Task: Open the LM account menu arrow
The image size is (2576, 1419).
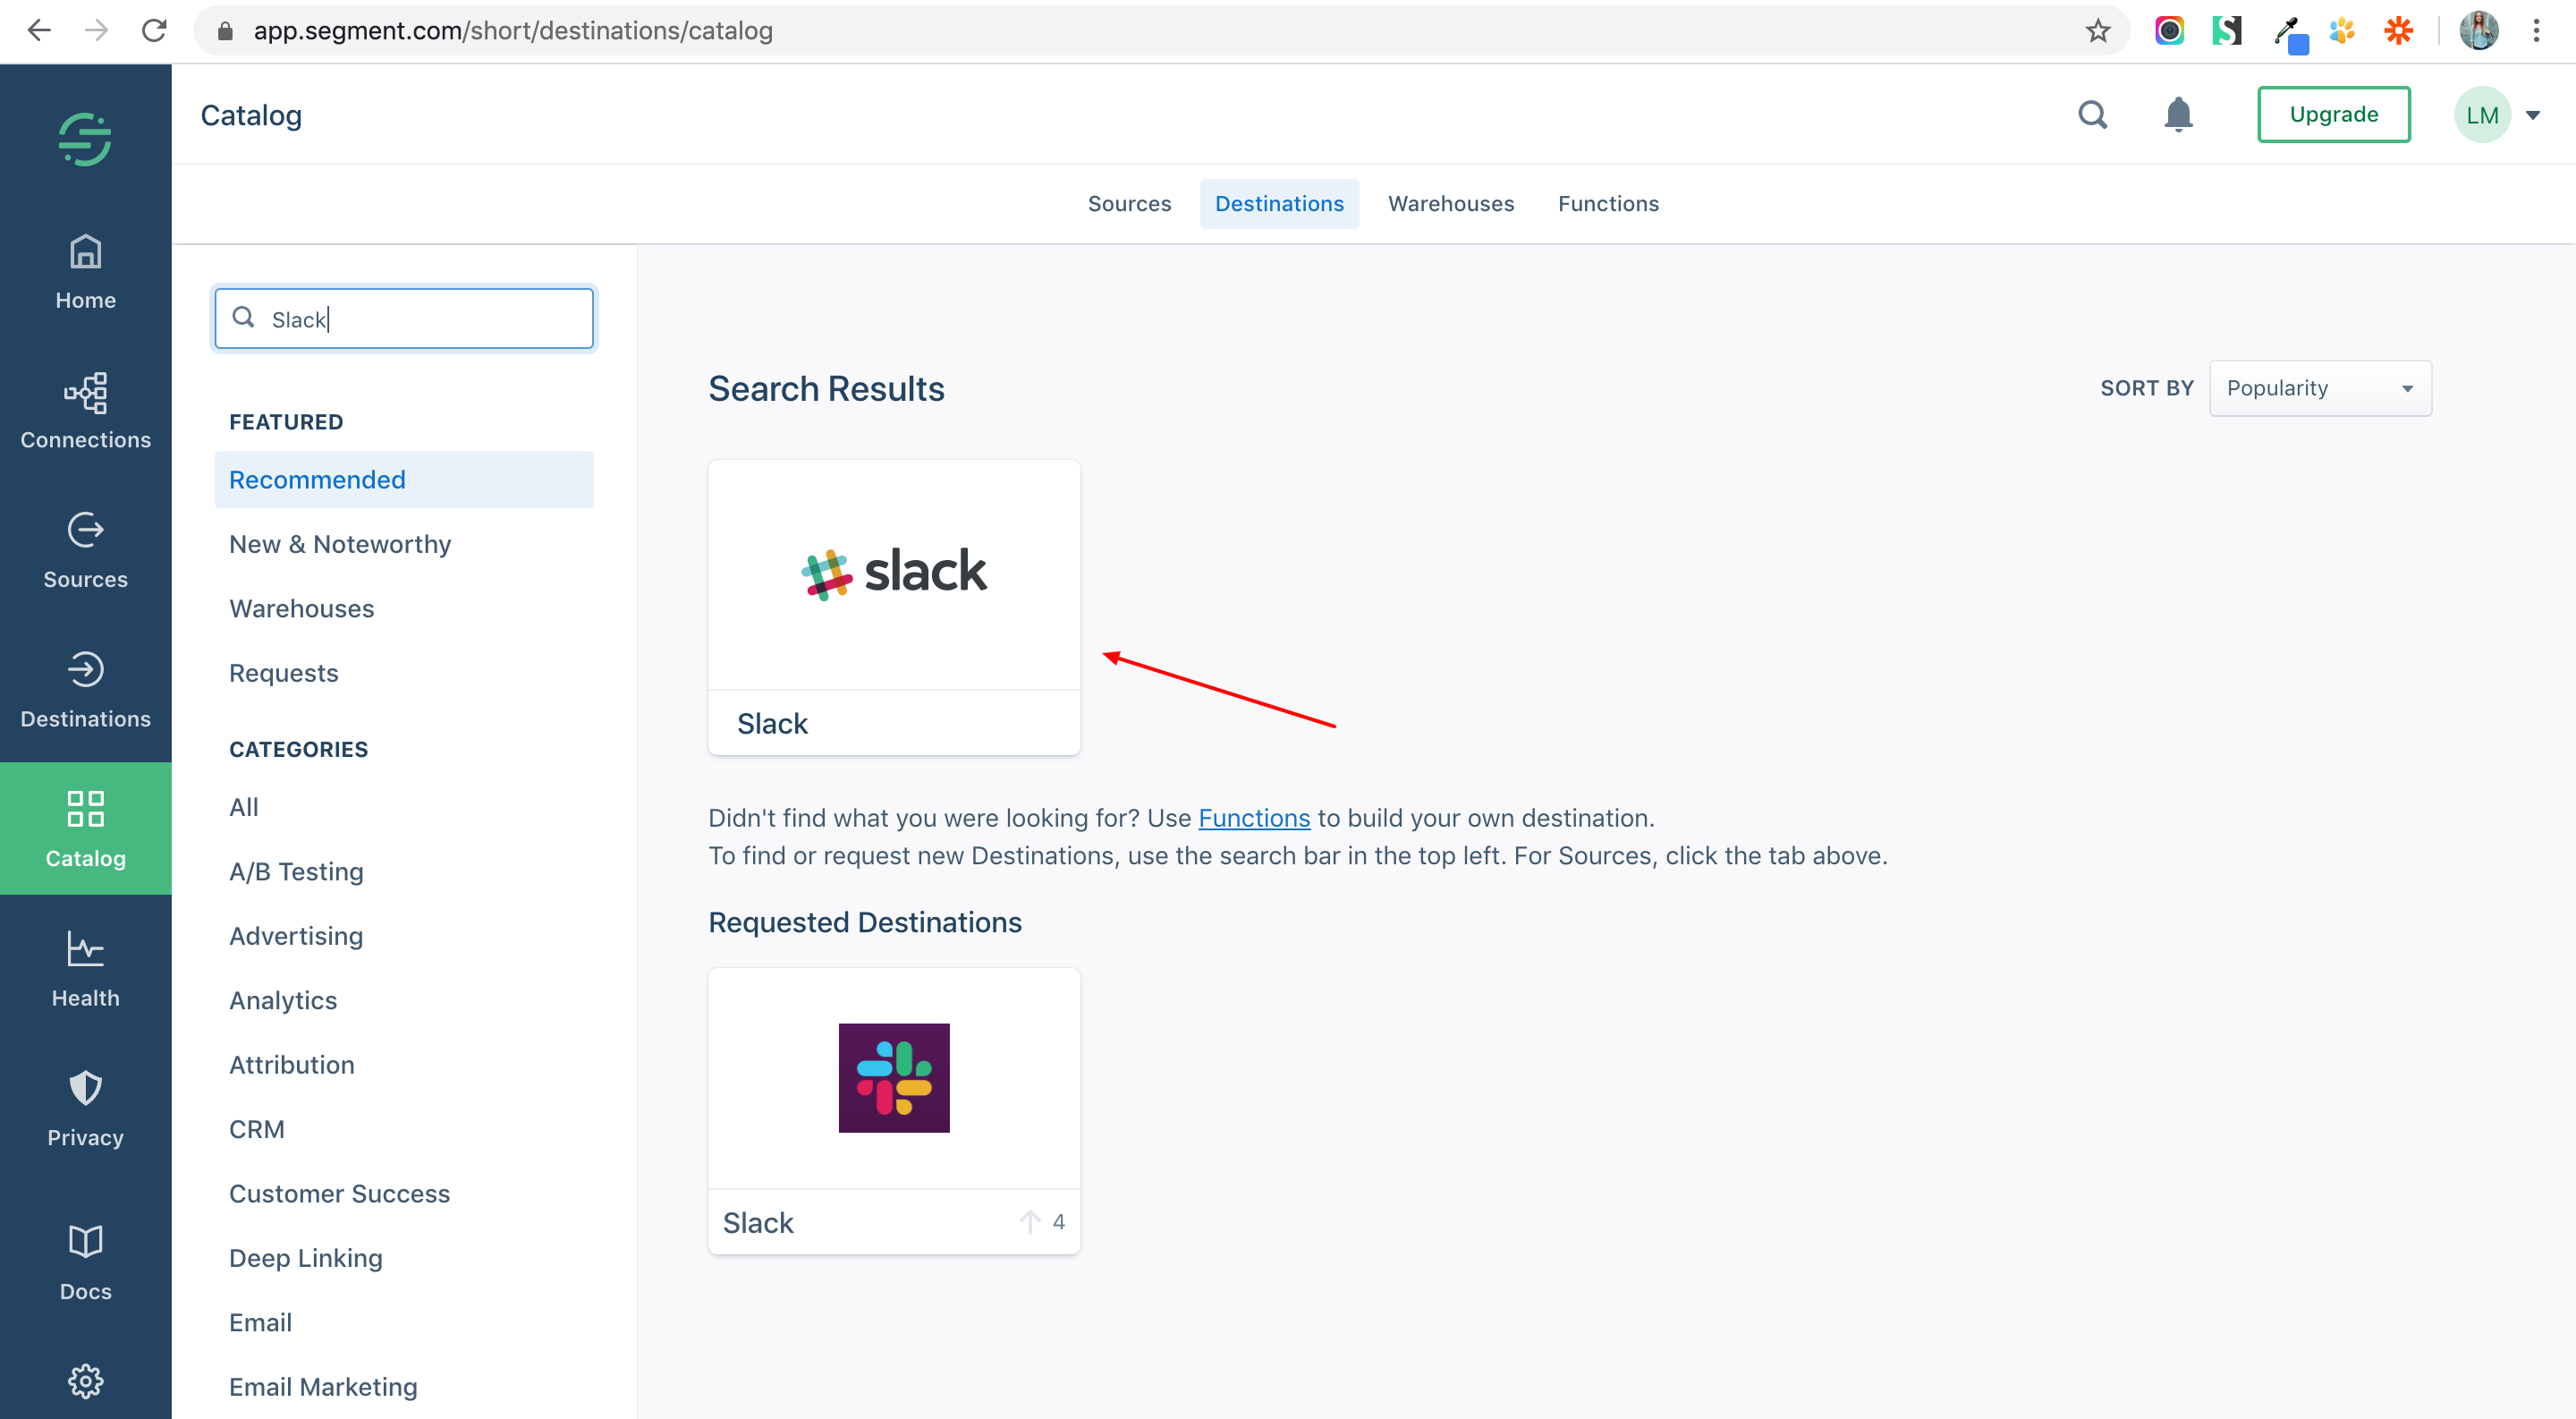Action: (2533, 116)
